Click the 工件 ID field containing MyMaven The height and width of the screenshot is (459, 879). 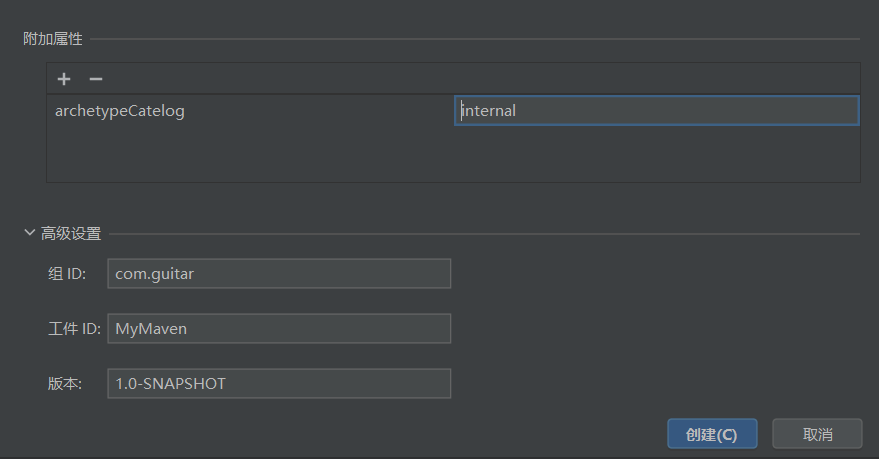pyautogui.click(x=279, y=328)
